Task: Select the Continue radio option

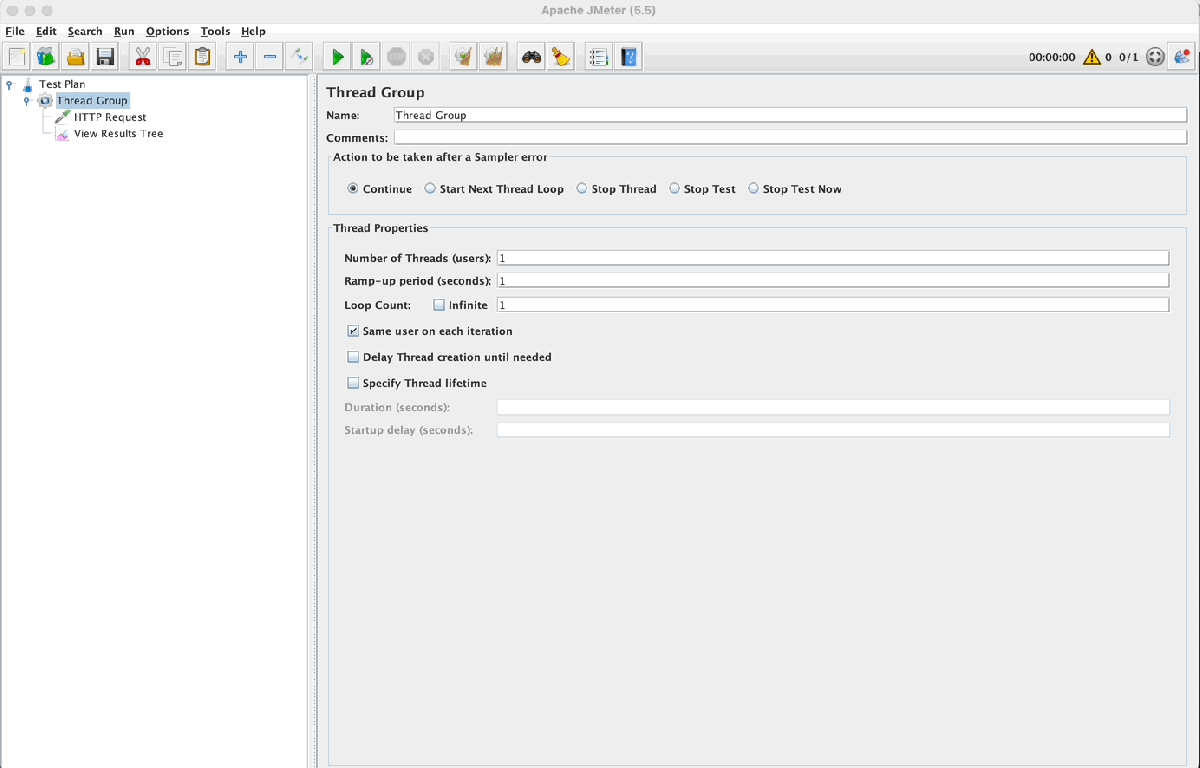Action: (x=380, y=189)
